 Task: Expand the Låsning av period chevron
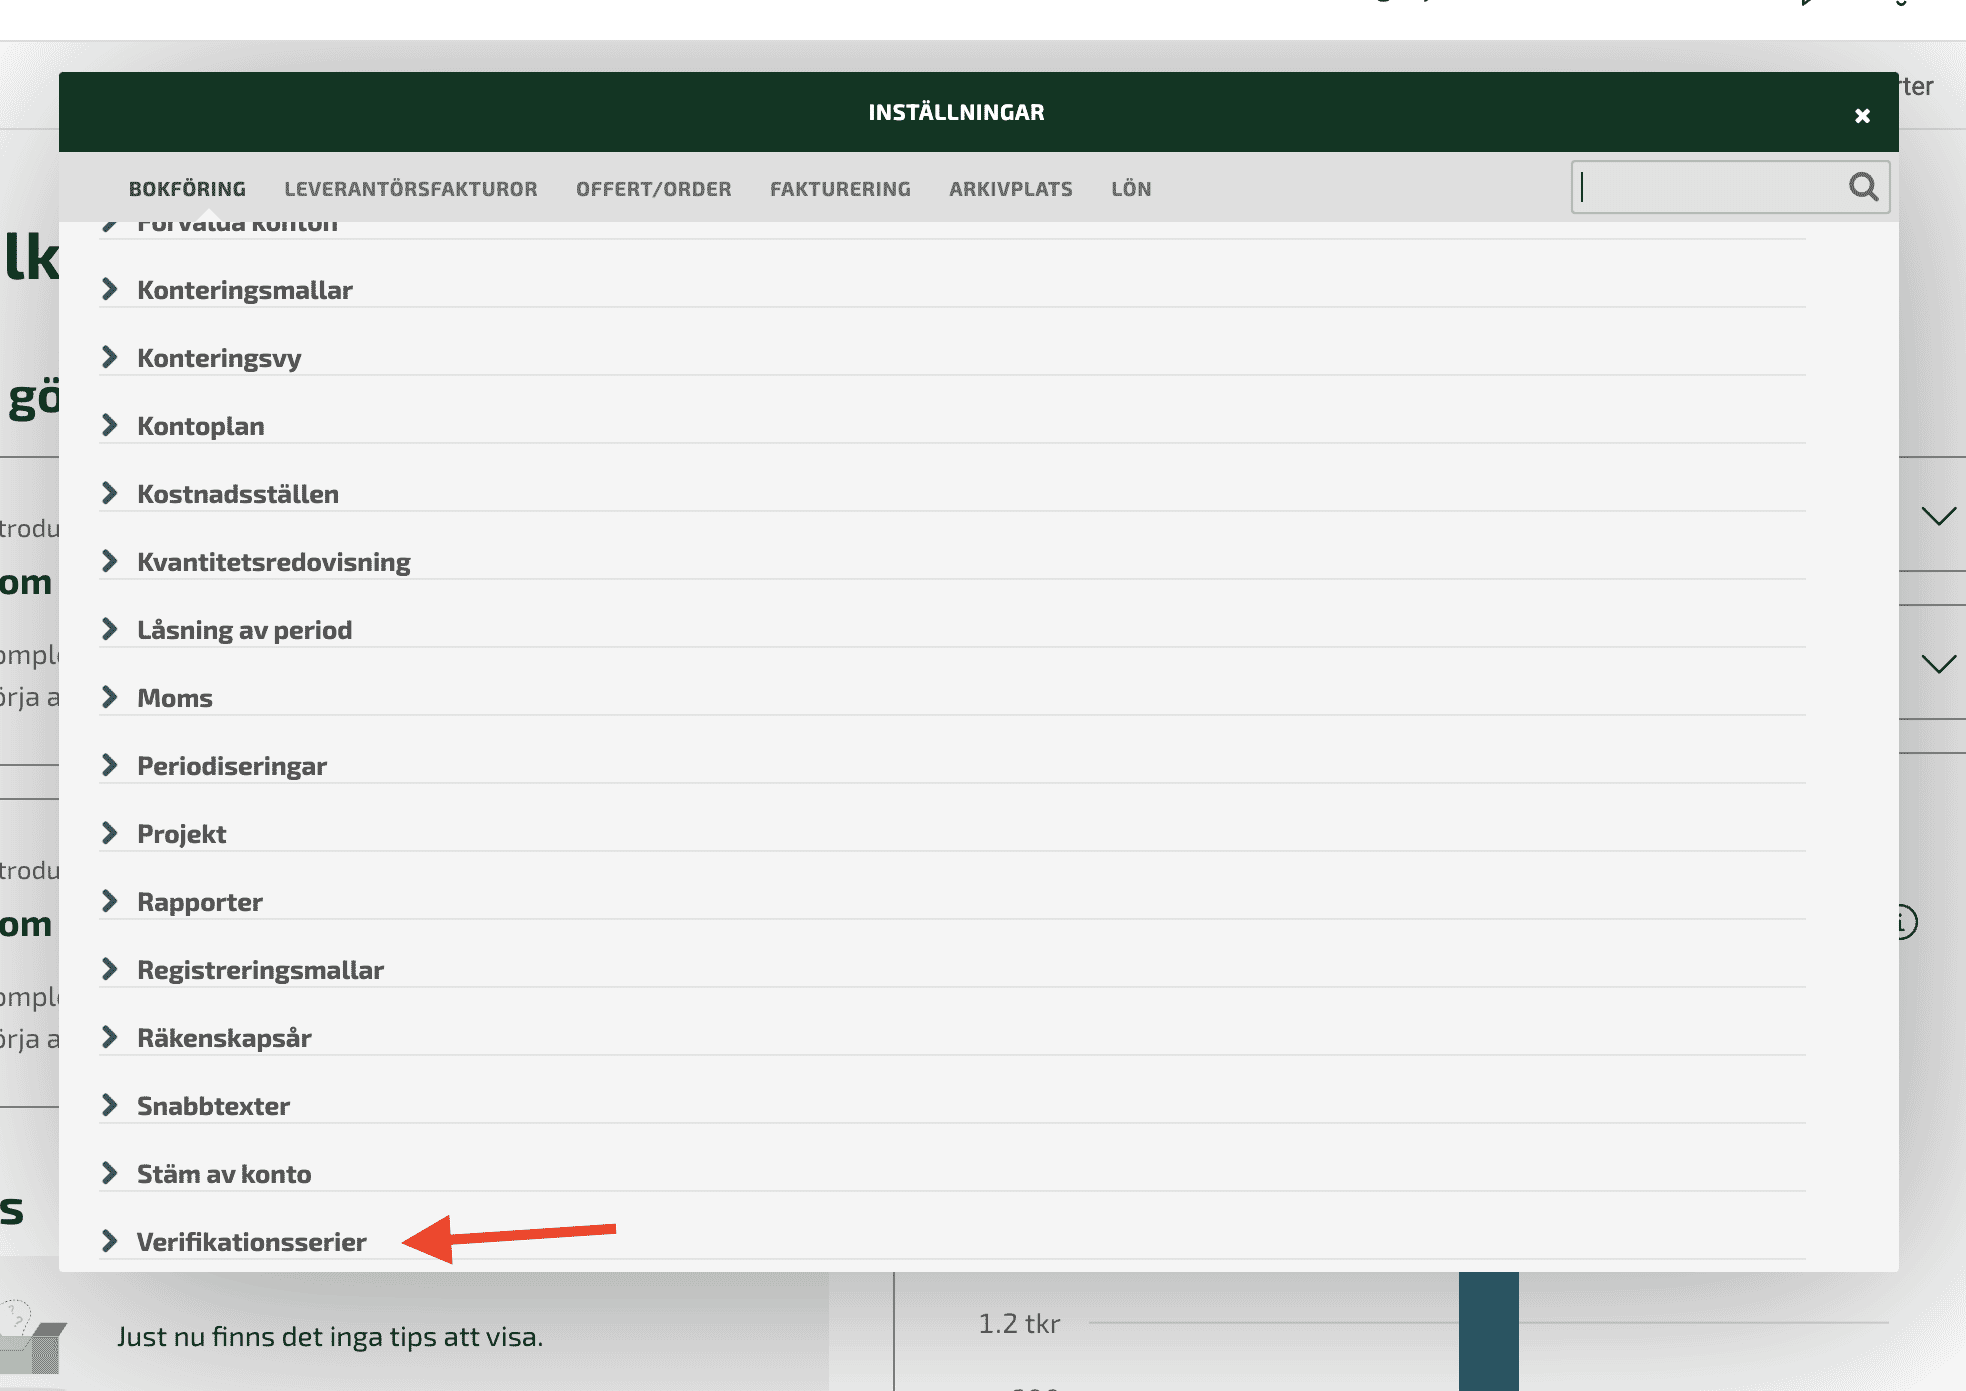[x=110, y=630]
